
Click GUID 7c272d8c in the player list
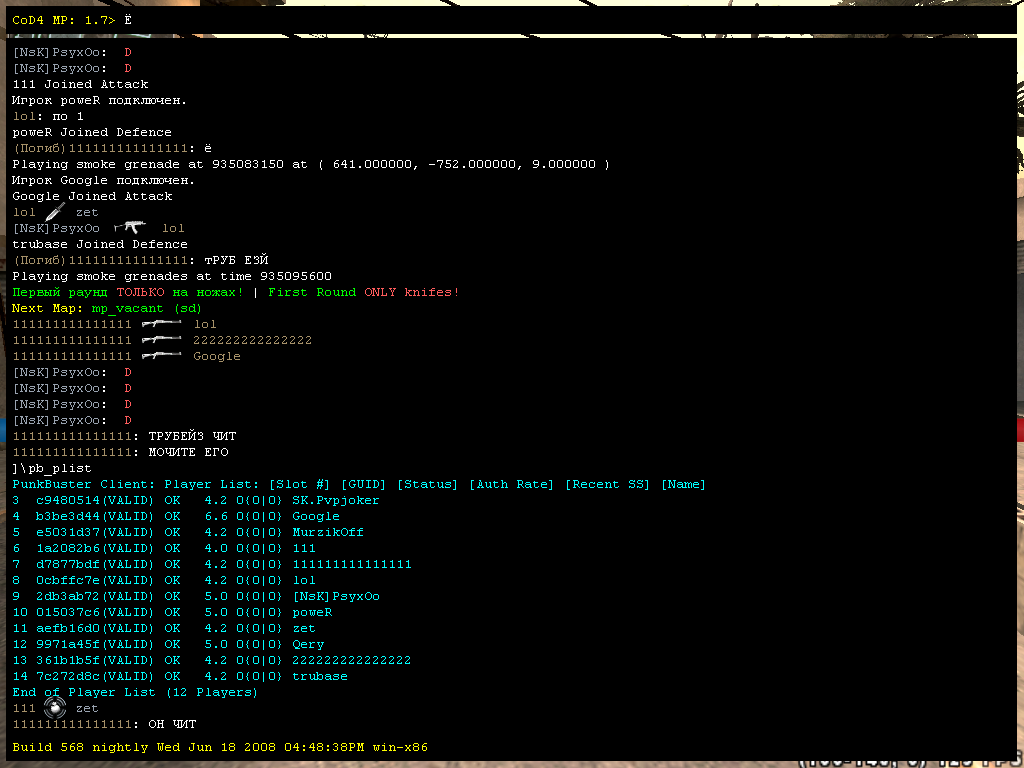coord(68,676)
